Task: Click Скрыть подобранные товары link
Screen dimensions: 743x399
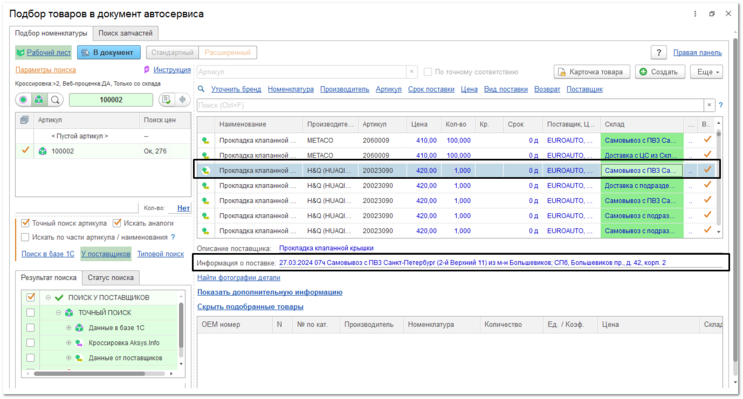Action: [250, 307]
